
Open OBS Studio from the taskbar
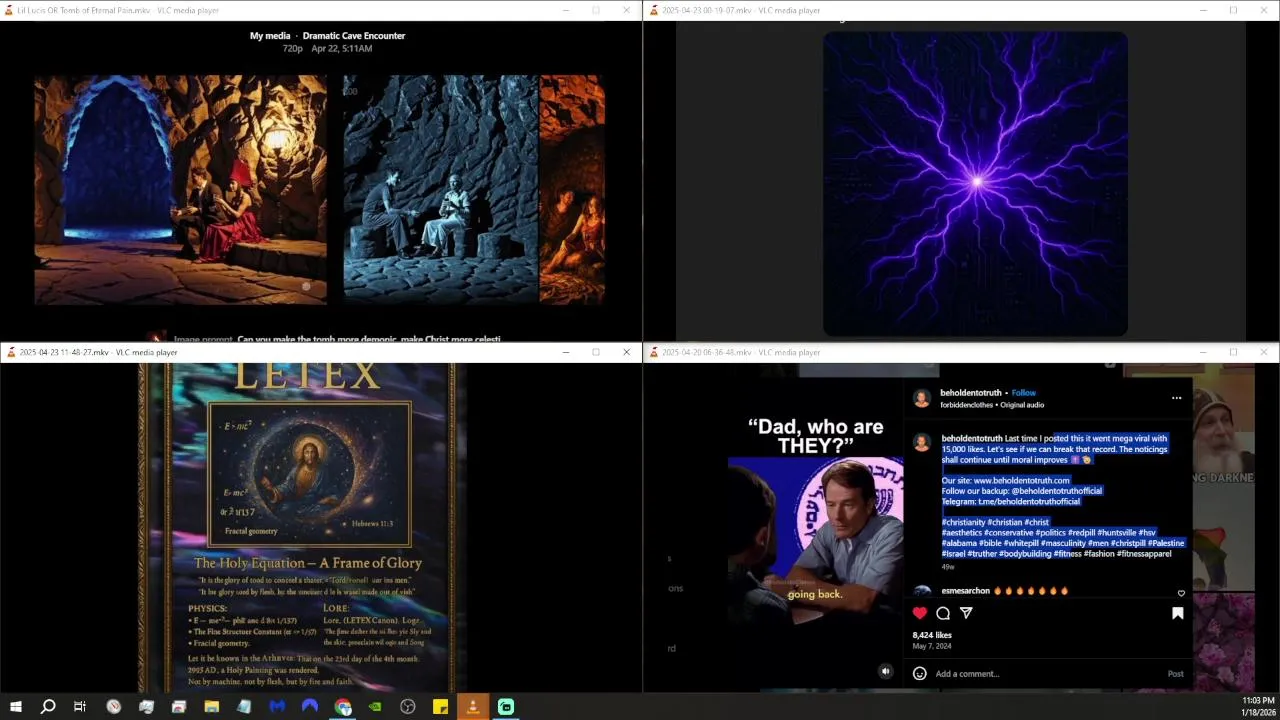(408, 707)
